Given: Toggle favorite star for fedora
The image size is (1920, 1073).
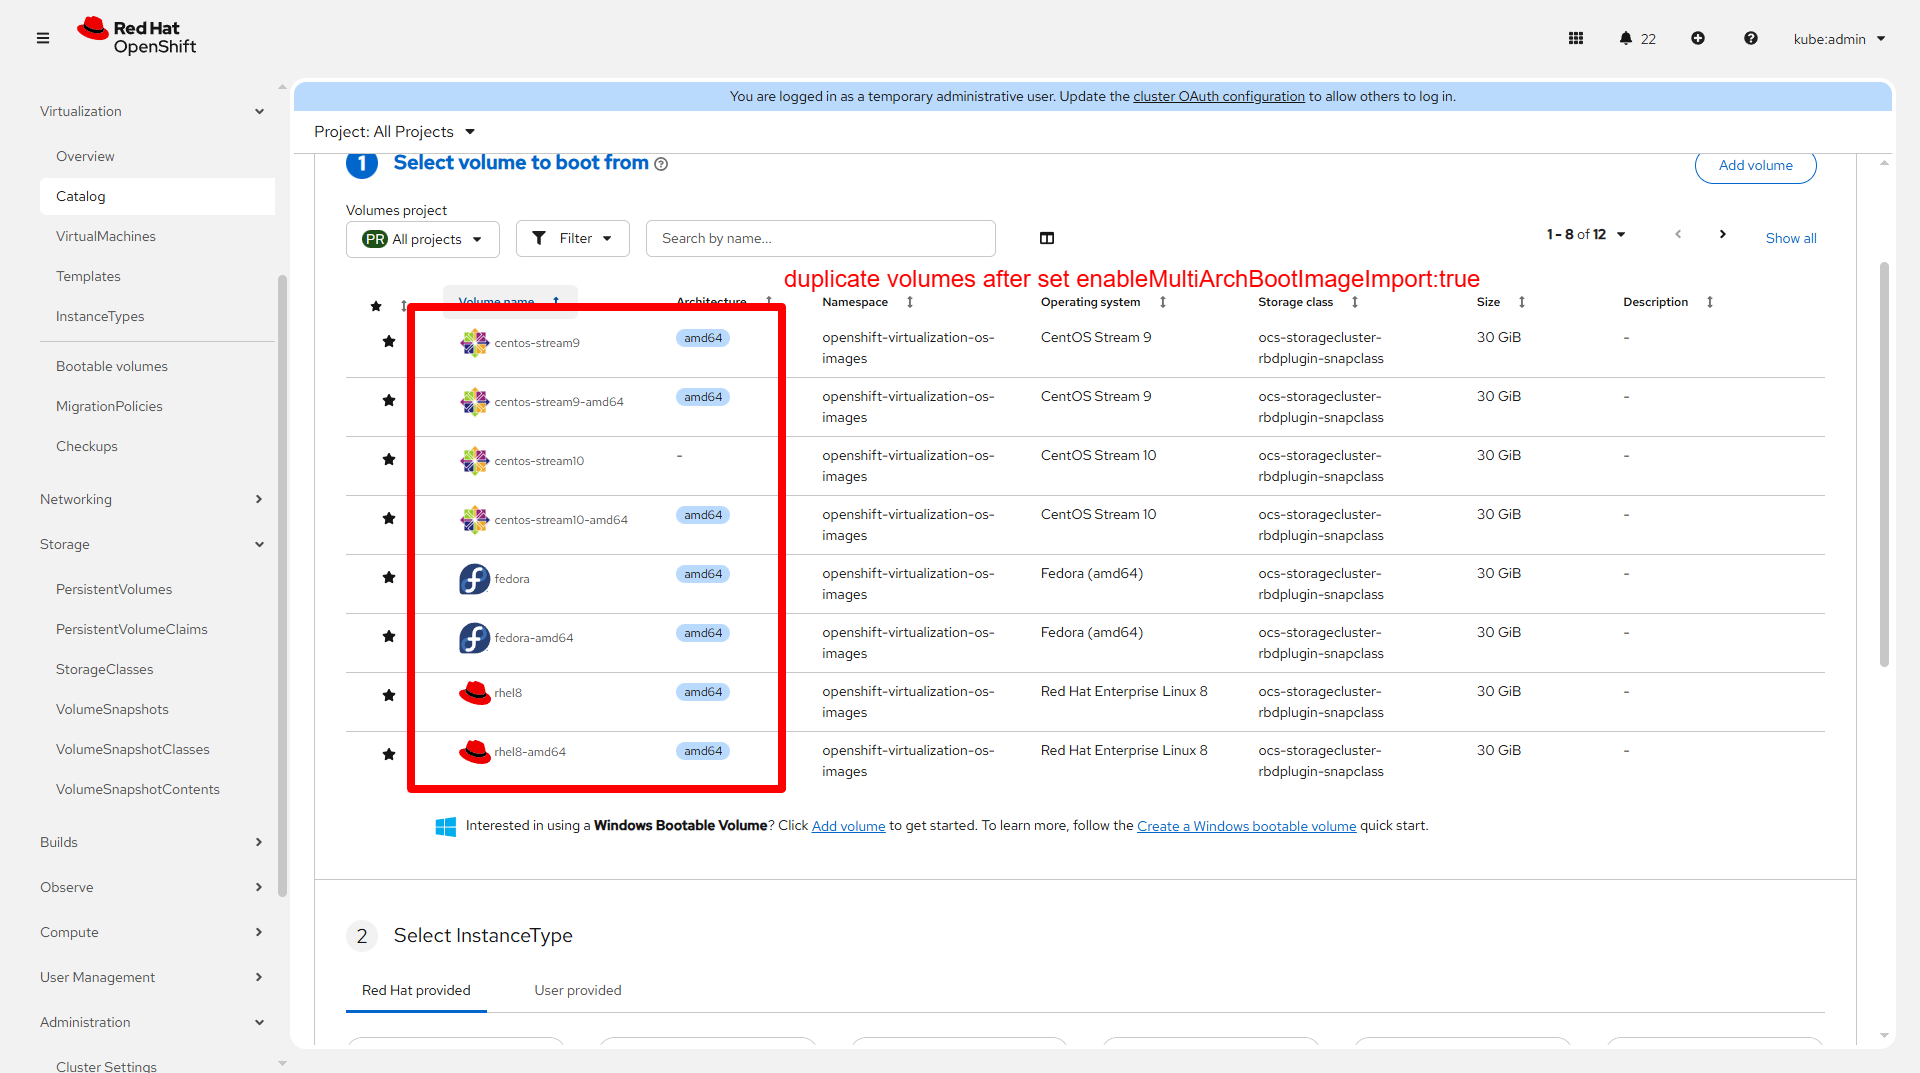Looking at the screenshot, I should 389,578.
